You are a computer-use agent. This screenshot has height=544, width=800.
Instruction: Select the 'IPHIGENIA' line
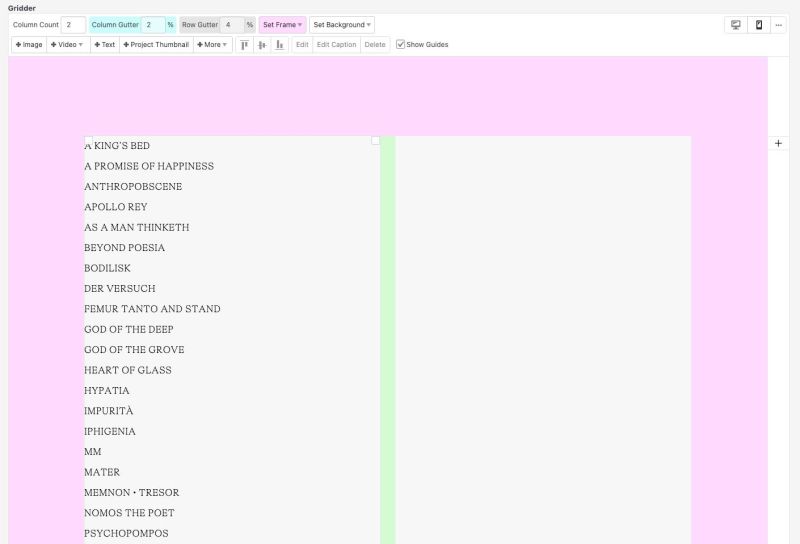(110, 432)
